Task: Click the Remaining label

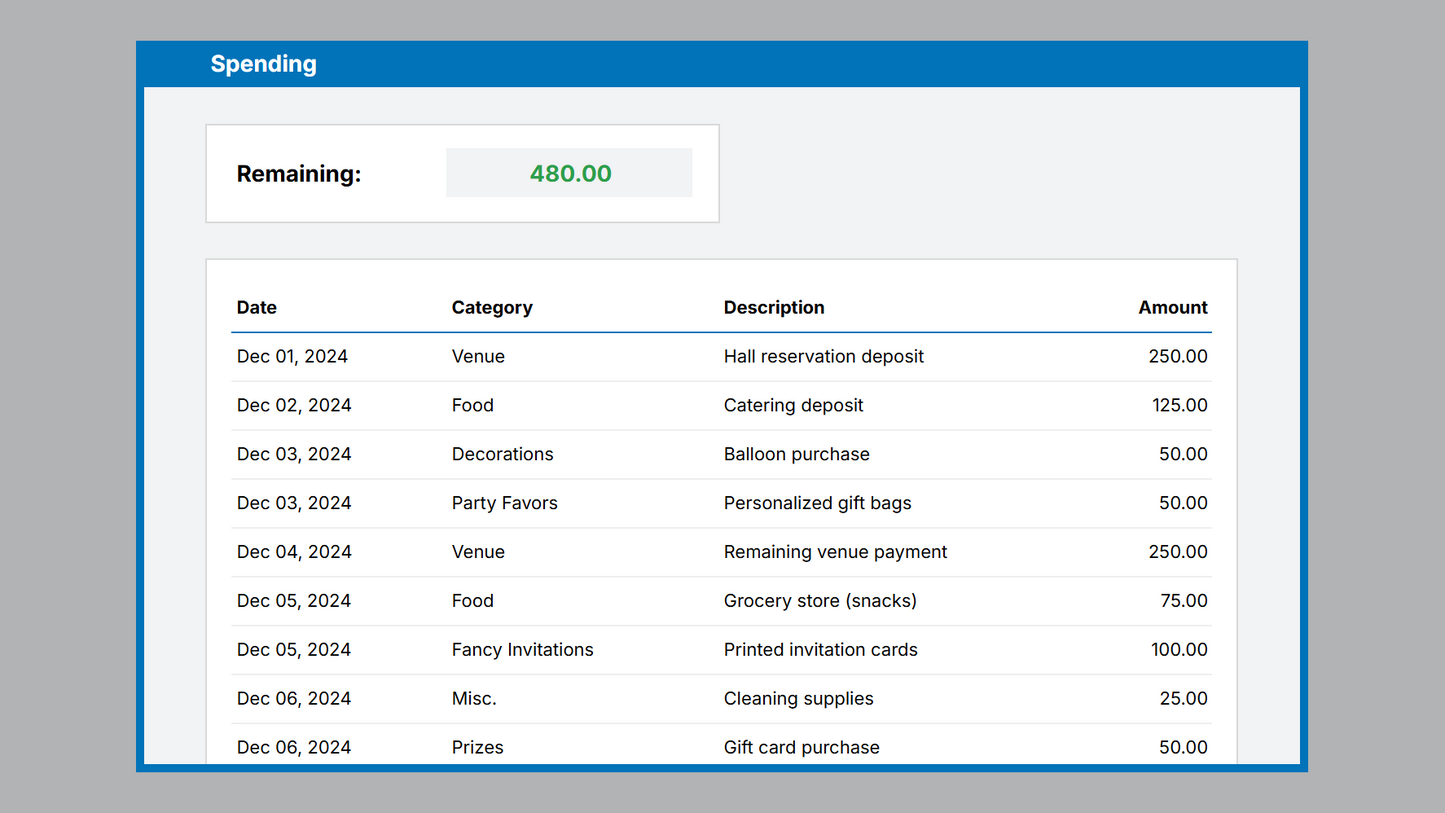Action: [298, 174]
